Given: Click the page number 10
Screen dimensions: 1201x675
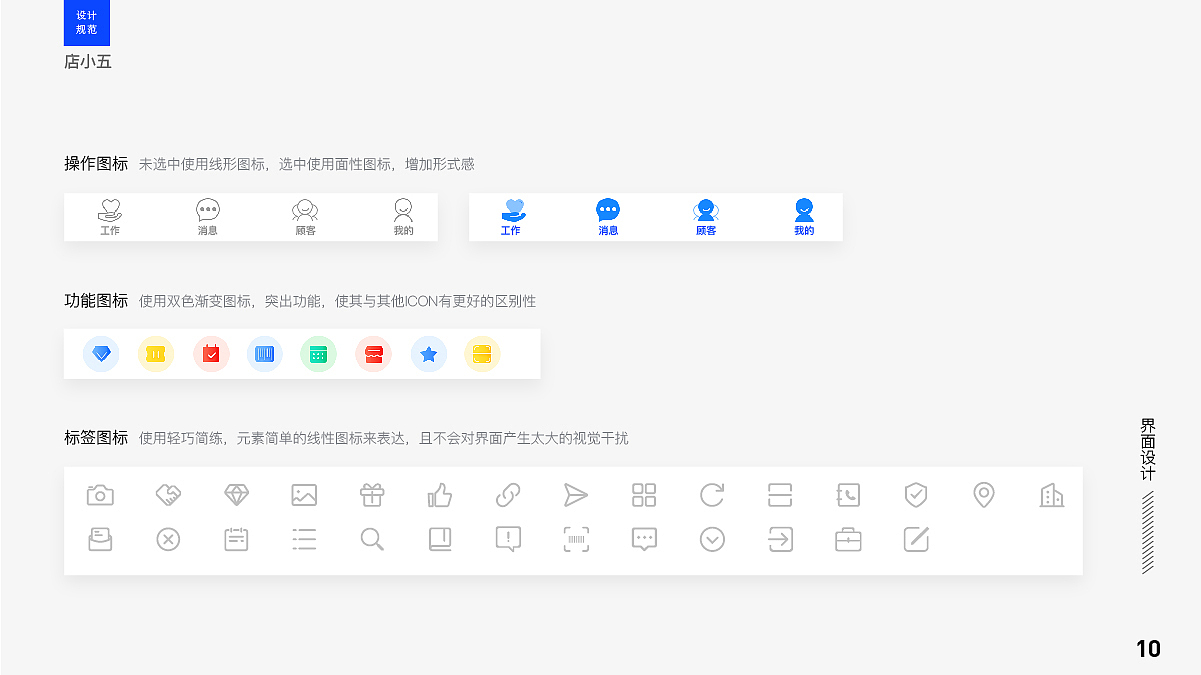Looking at the screenshot, I should tap(1148, 649).
